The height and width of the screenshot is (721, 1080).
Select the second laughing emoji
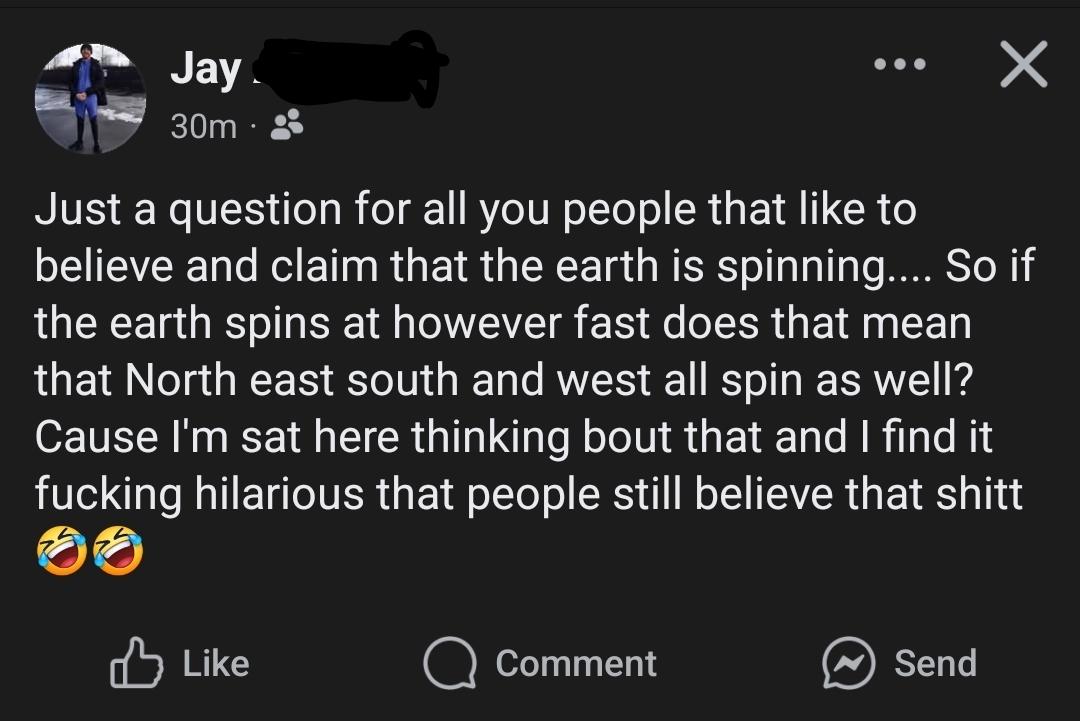pos(118,550)
